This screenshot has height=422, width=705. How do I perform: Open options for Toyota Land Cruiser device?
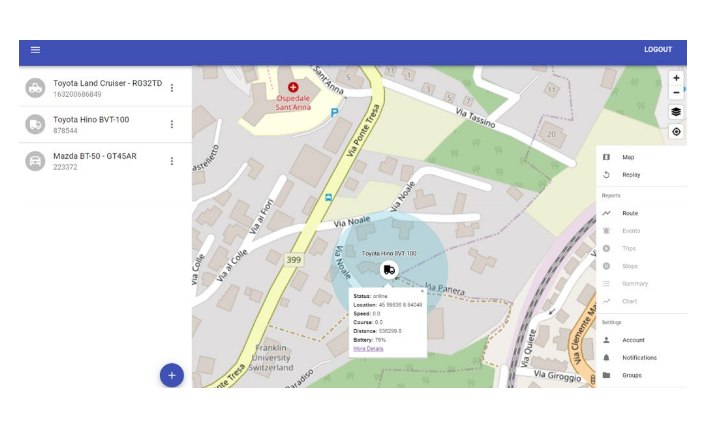tap(171, 88)
